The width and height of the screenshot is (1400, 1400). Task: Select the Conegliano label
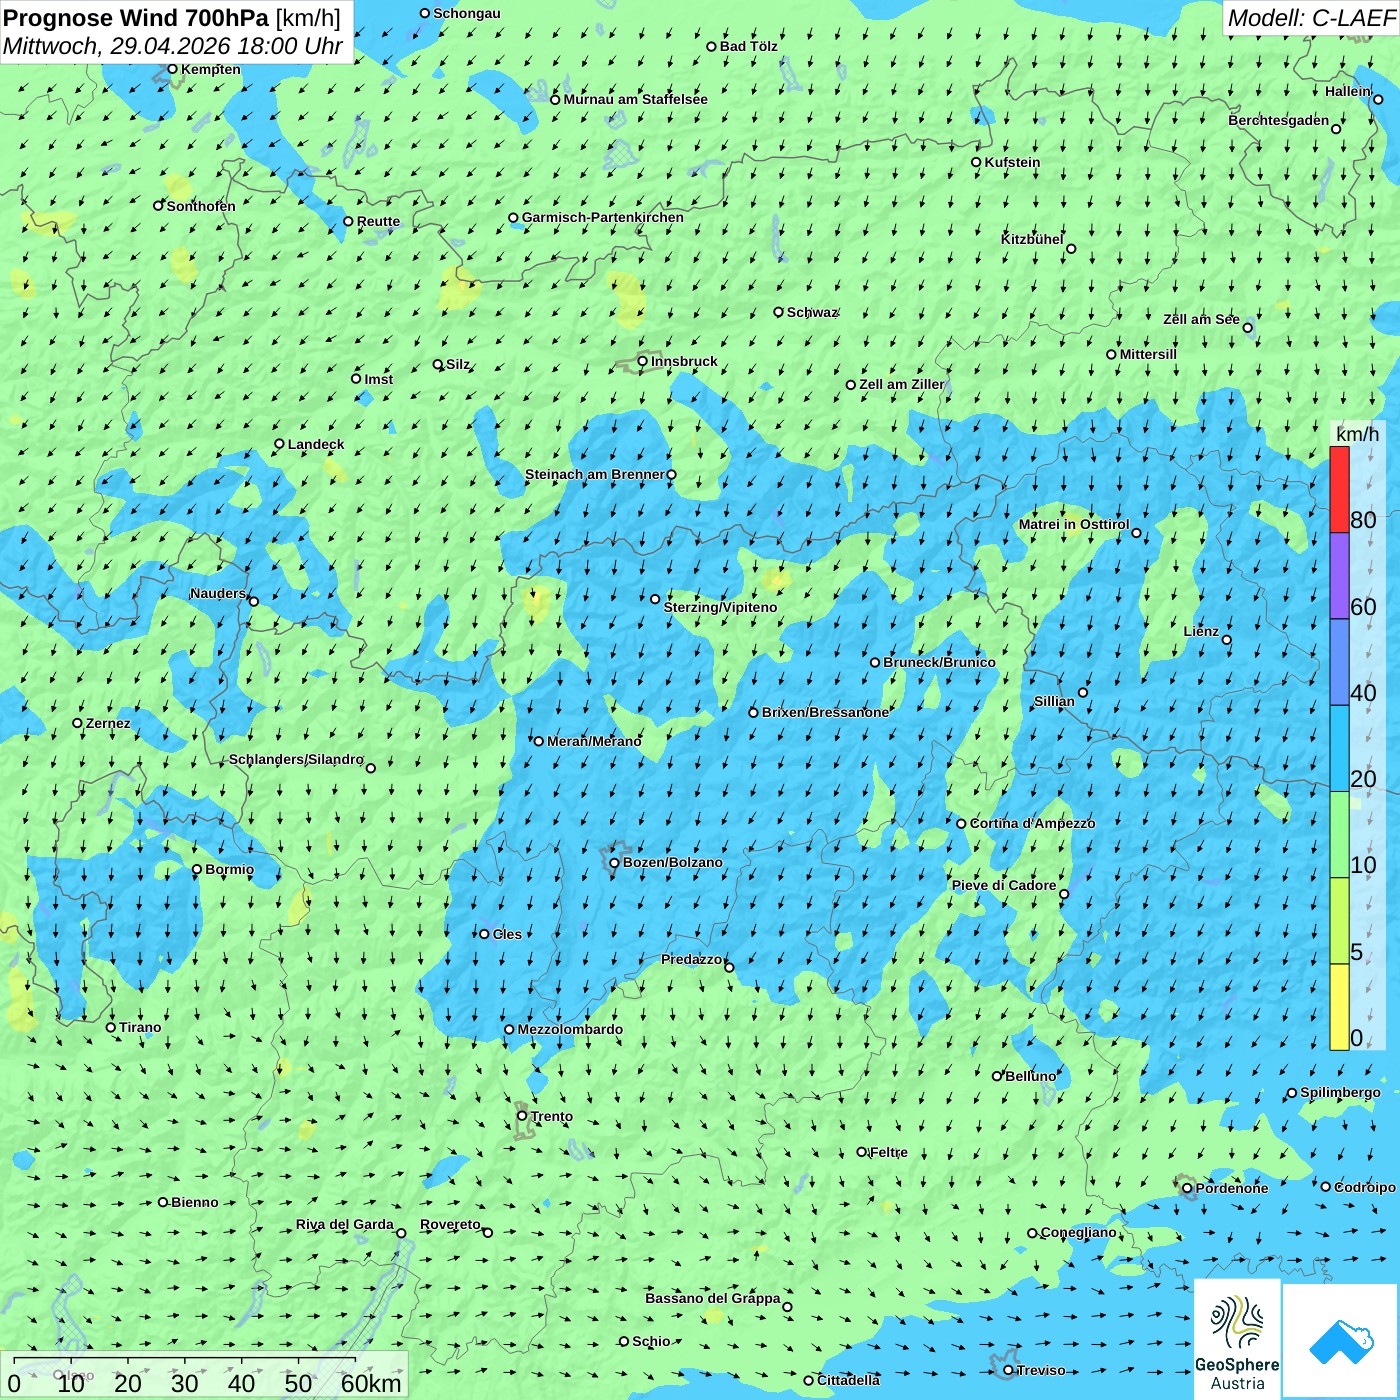tap(1078, 1232)
